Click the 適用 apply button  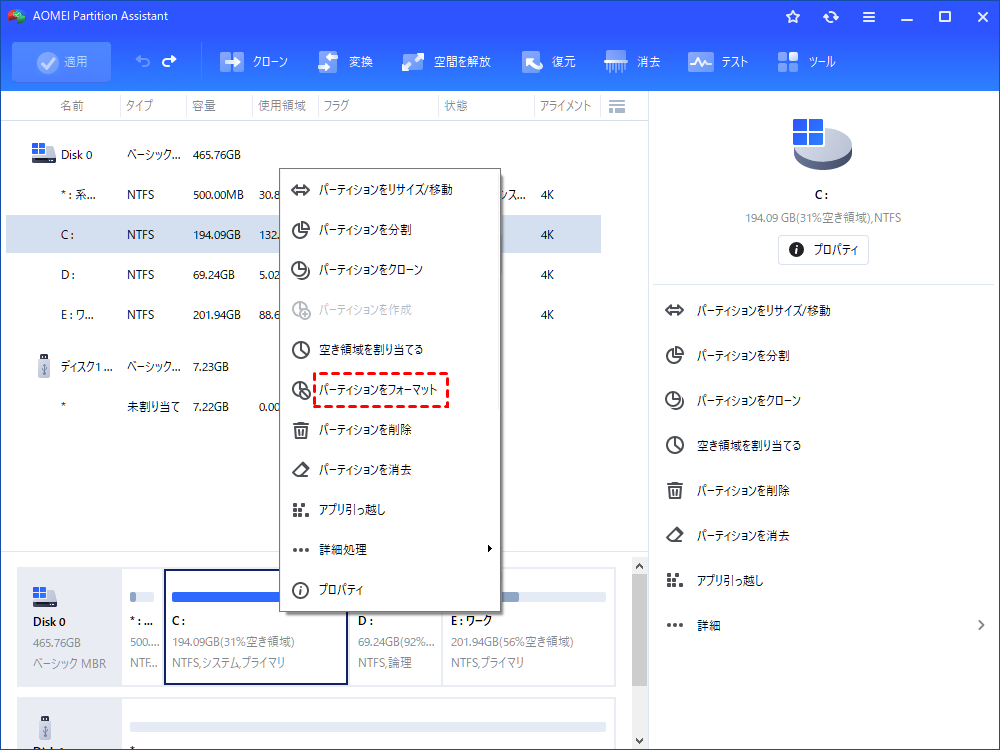tap(63, 62)
